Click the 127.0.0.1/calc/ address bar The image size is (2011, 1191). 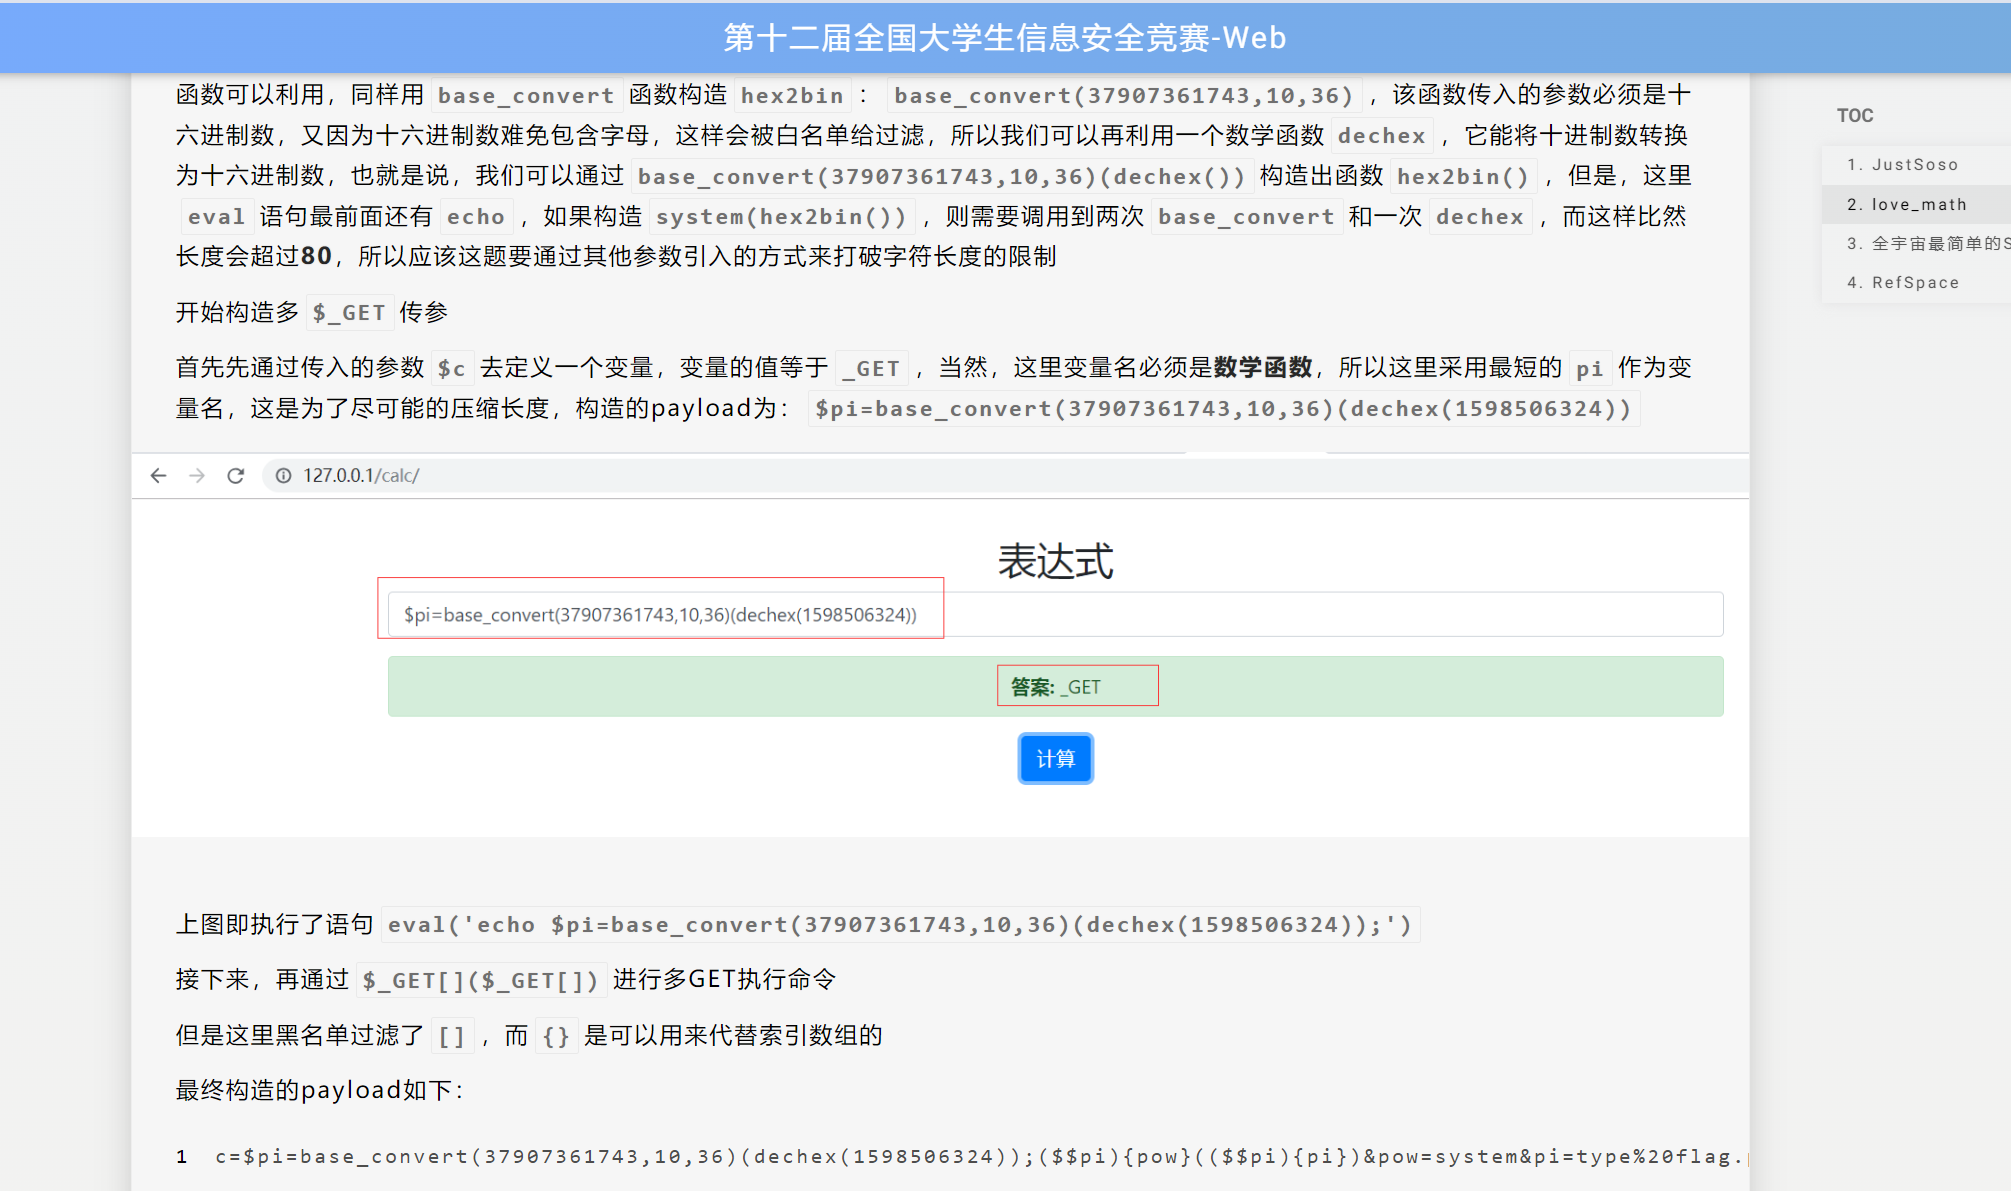coord(1005,475)
